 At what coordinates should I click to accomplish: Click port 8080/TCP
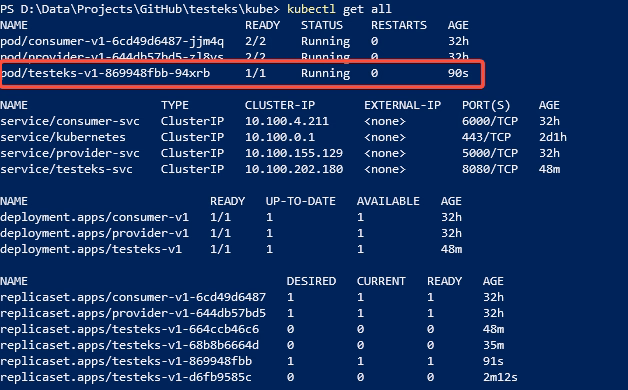[490, 169]
